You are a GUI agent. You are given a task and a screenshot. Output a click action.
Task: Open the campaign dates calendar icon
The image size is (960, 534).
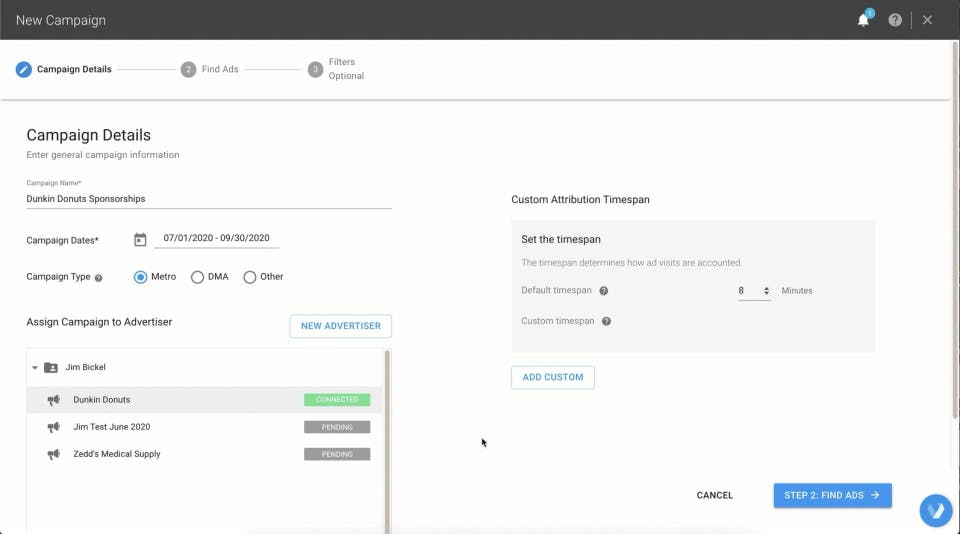pos(140,239)
